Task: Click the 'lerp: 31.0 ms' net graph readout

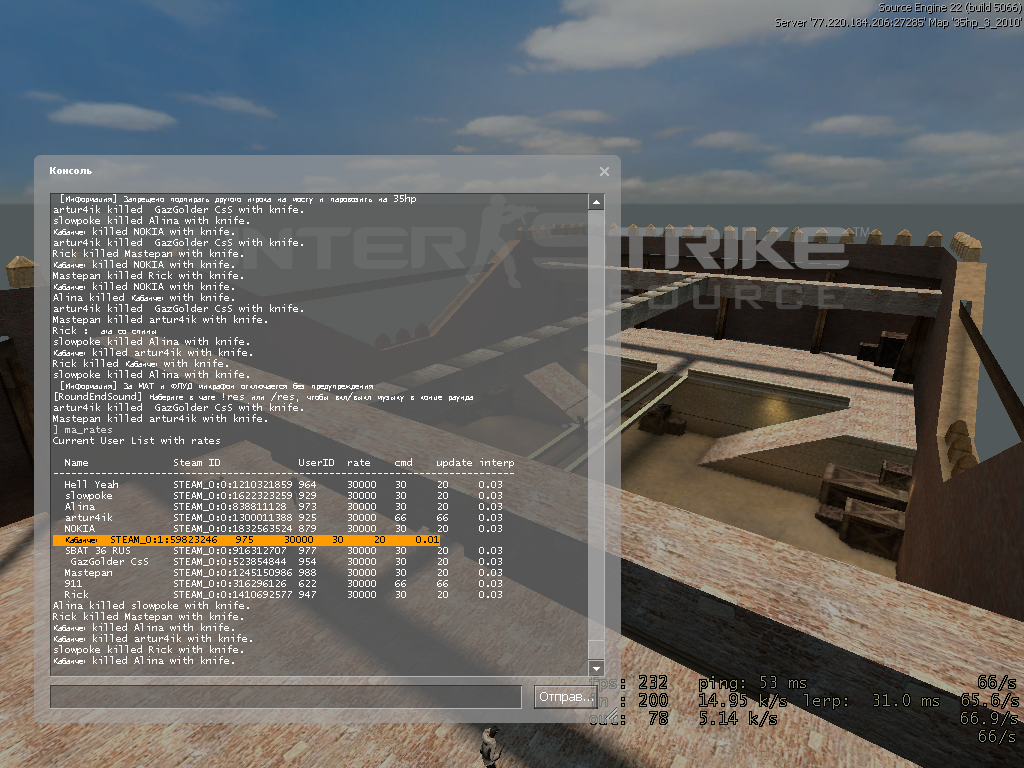Action: click(871, 701)
